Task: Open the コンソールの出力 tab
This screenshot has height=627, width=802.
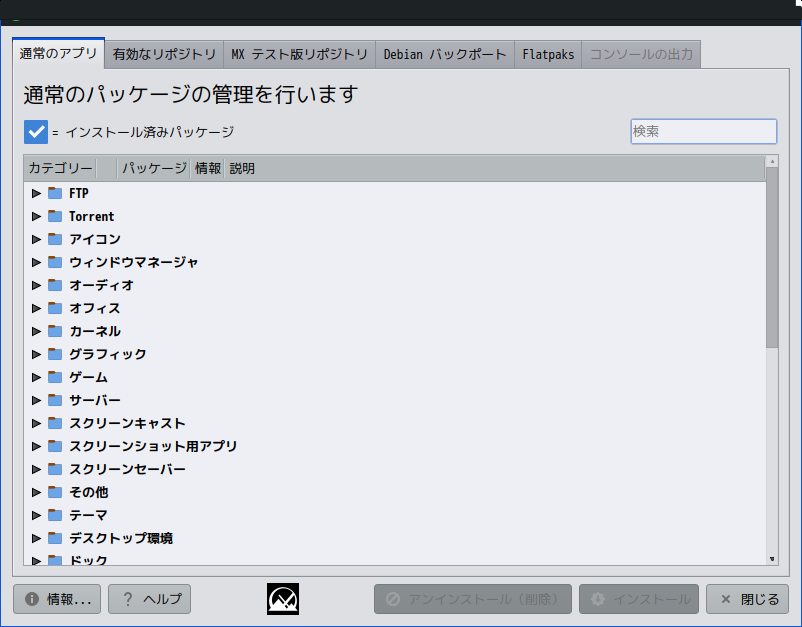Action: 641,54
